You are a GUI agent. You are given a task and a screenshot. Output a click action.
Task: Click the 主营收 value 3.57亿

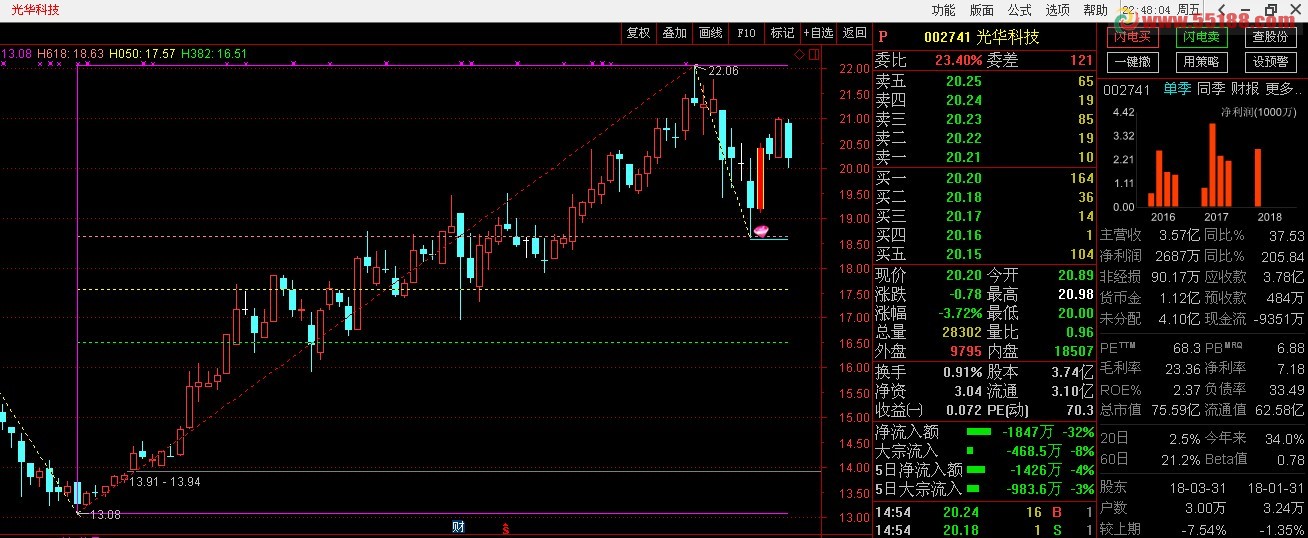point(1180,236)
